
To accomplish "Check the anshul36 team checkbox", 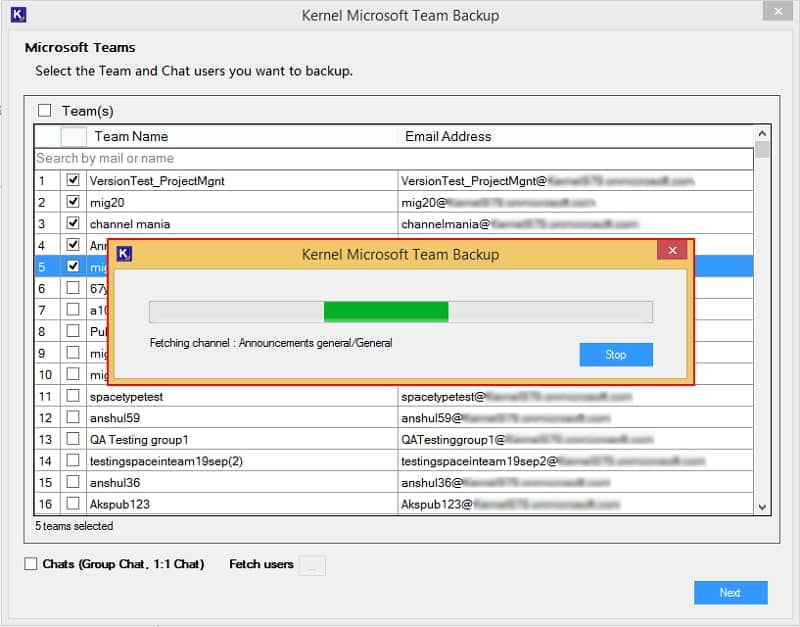I will click(73, 482).
